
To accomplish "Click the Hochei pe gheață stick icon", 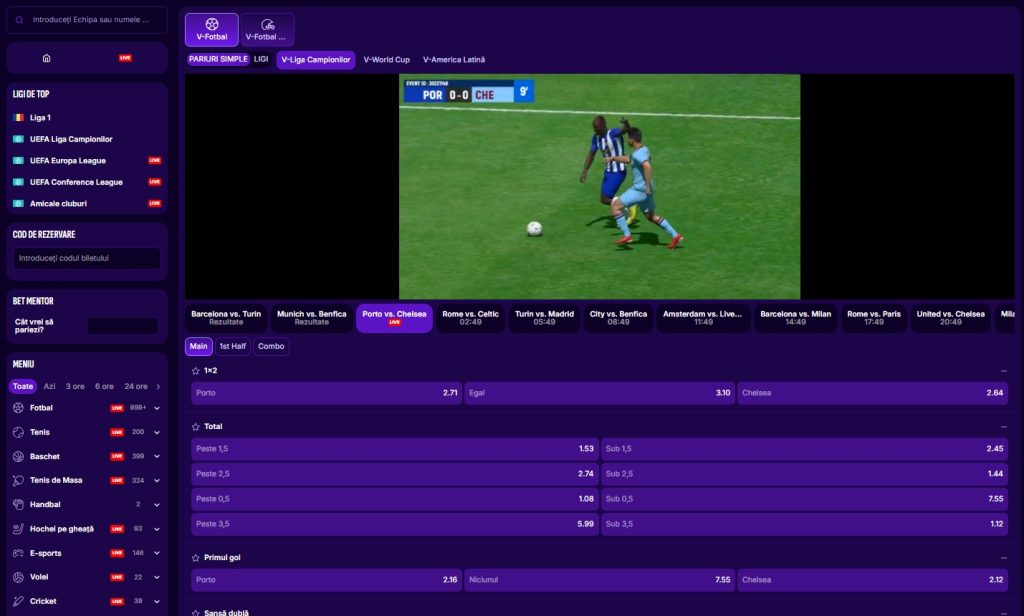I will coord(18,528).
